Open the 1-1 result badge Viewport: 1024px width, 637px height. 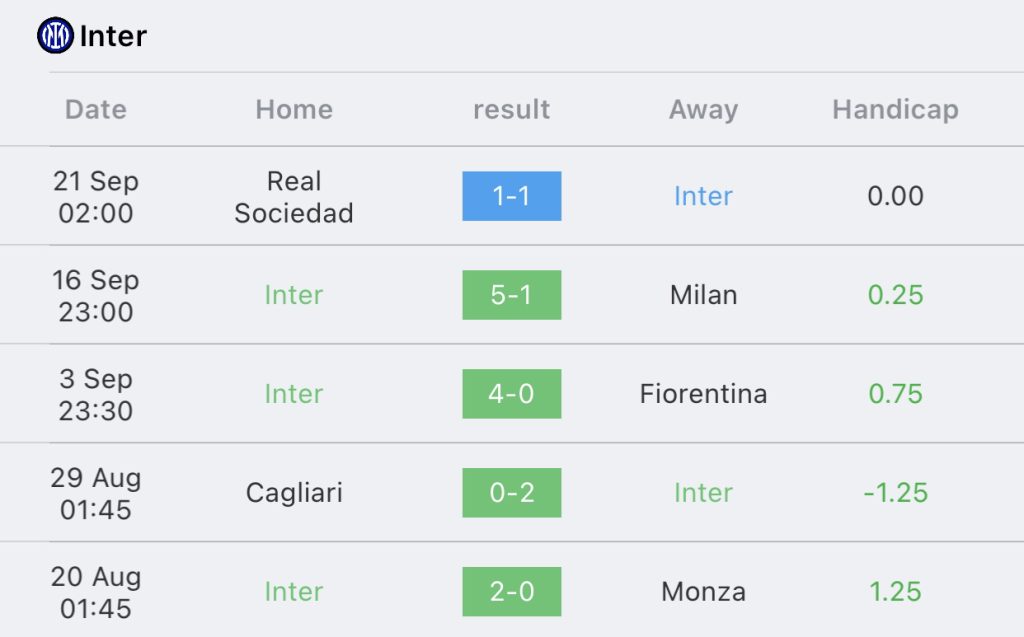pos(511,196)
